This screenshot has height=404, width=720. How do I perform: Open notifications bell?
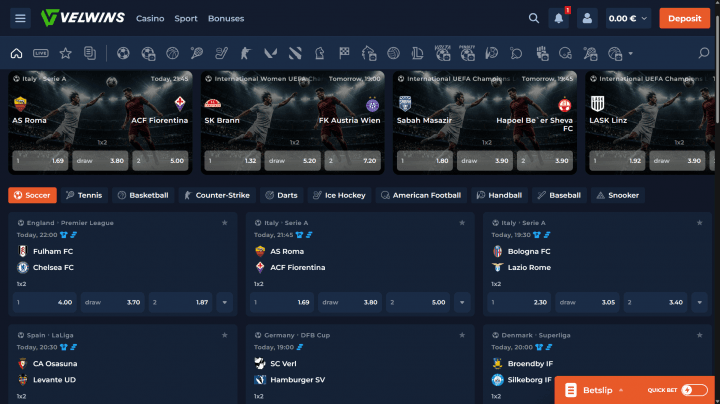[x=559, y=18]
